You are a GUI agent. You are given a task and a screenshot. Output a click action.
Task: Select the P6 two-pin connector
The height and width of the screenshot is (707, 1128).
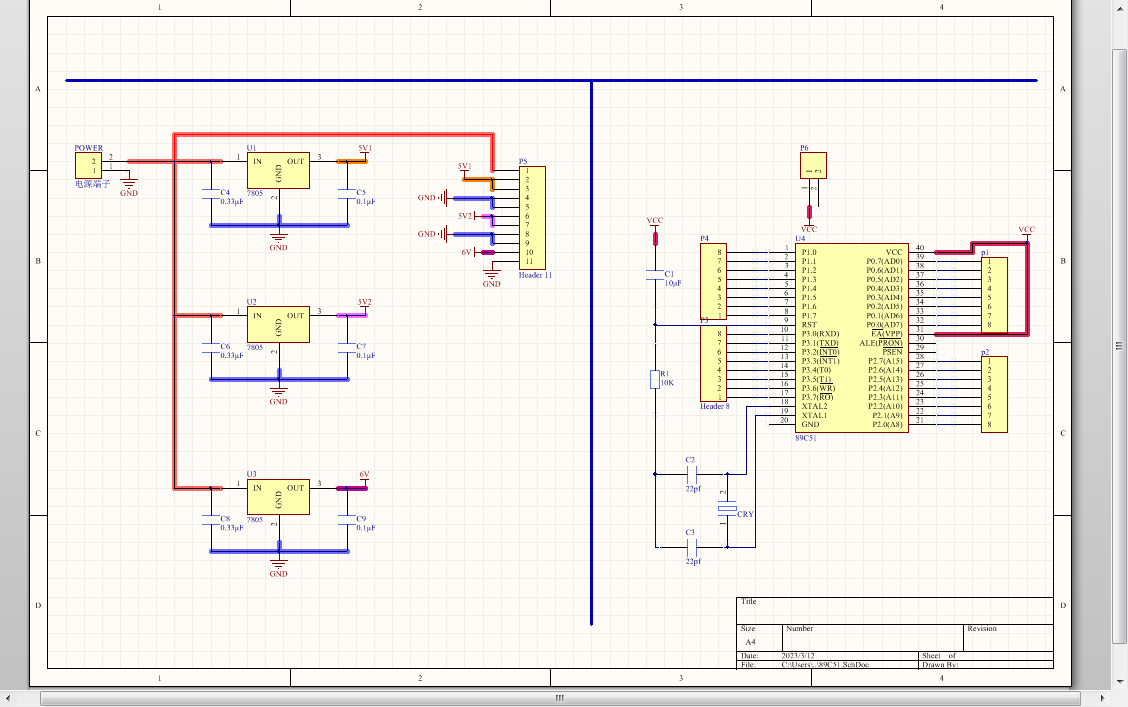click(x=813, y=165)
